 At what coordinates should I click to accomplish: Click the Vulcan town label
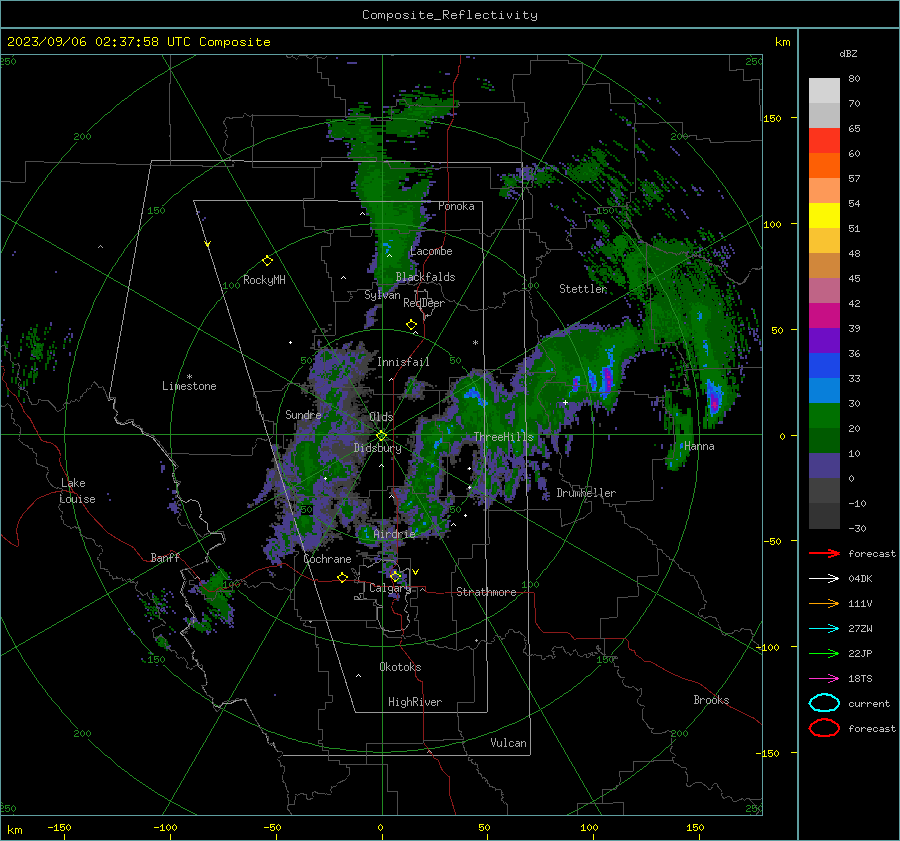509,743
